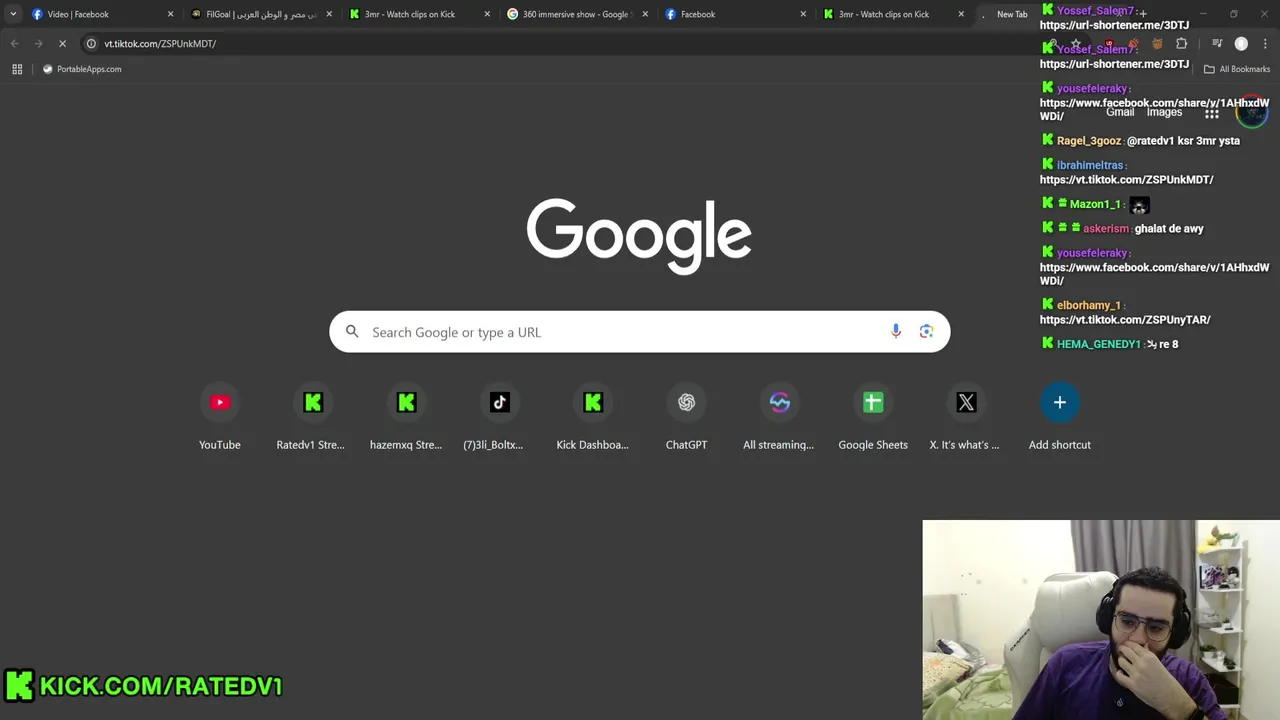Open the bookmarks bar apps grid icon
The width and height of the screenshot is (1280, 720).
pyautogui.click(x=17, y=69)
